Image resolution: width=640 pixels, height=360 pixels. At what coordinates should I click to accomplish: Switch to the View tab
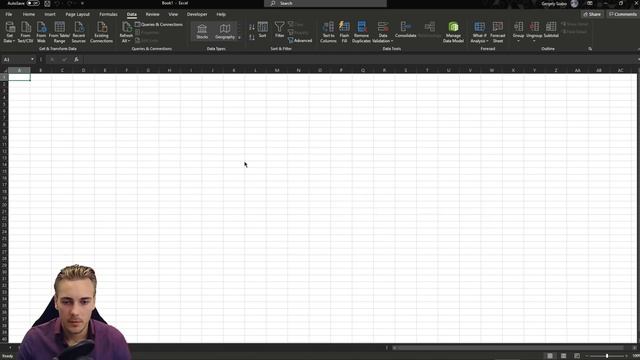[x=173, y=14]
